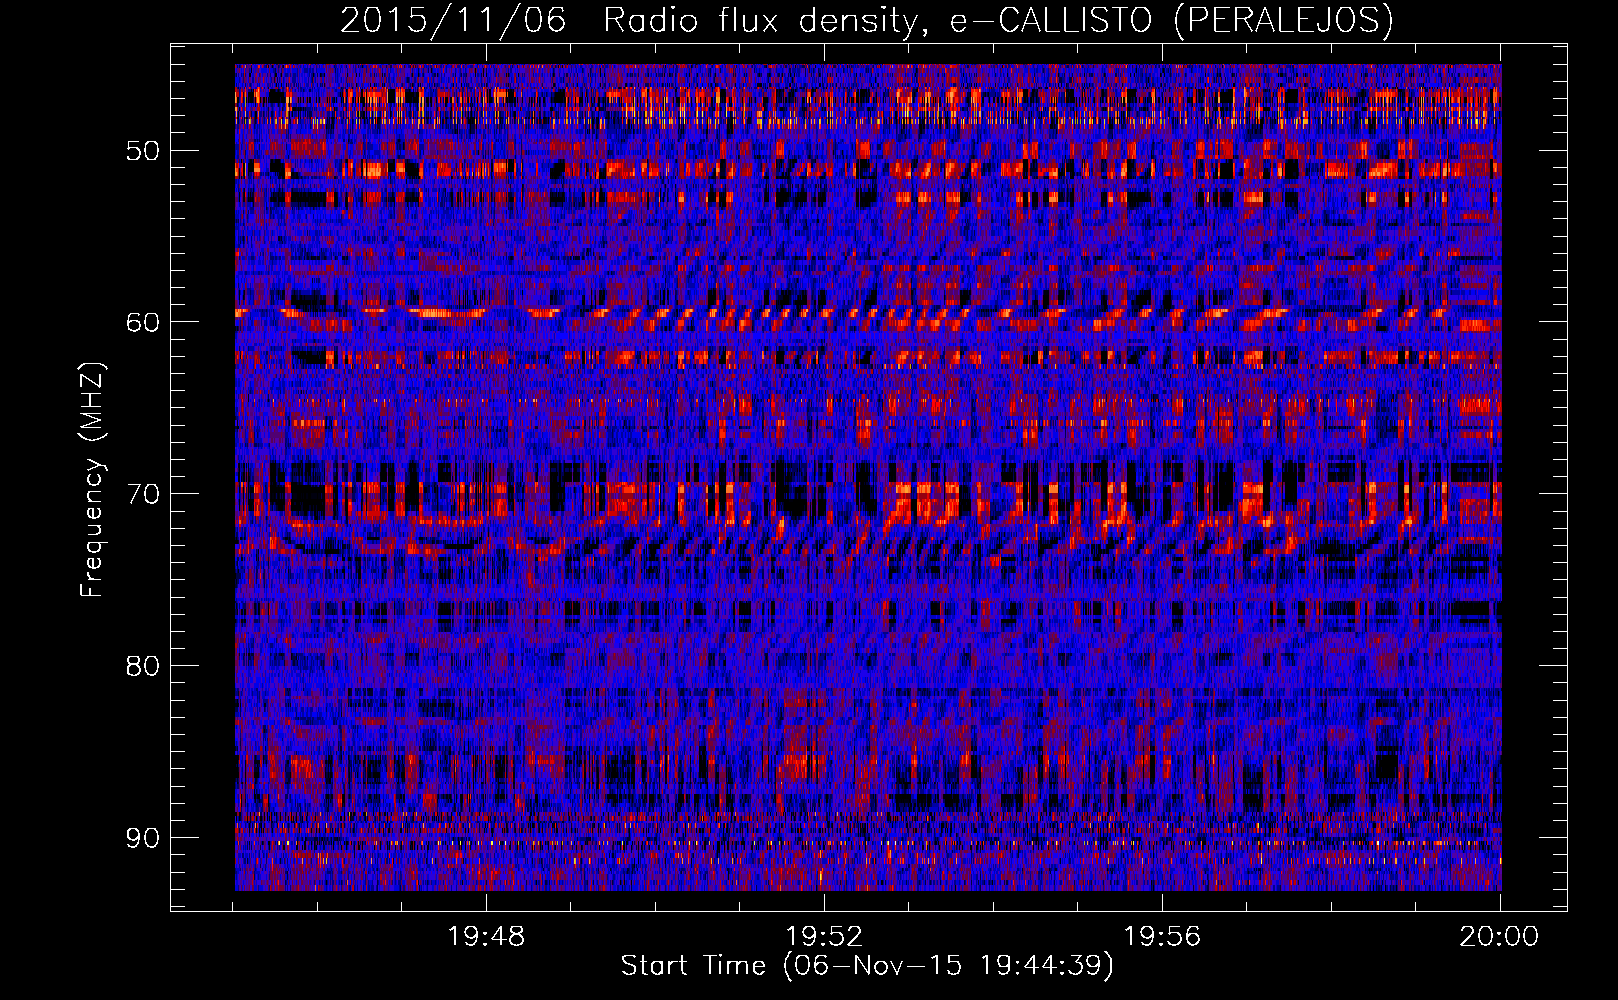Click the 'Frequency (MHZ)' axis label
The width and height of the screenshot is (1618, 1000).
pyautogui.click(x=92, y=479)
